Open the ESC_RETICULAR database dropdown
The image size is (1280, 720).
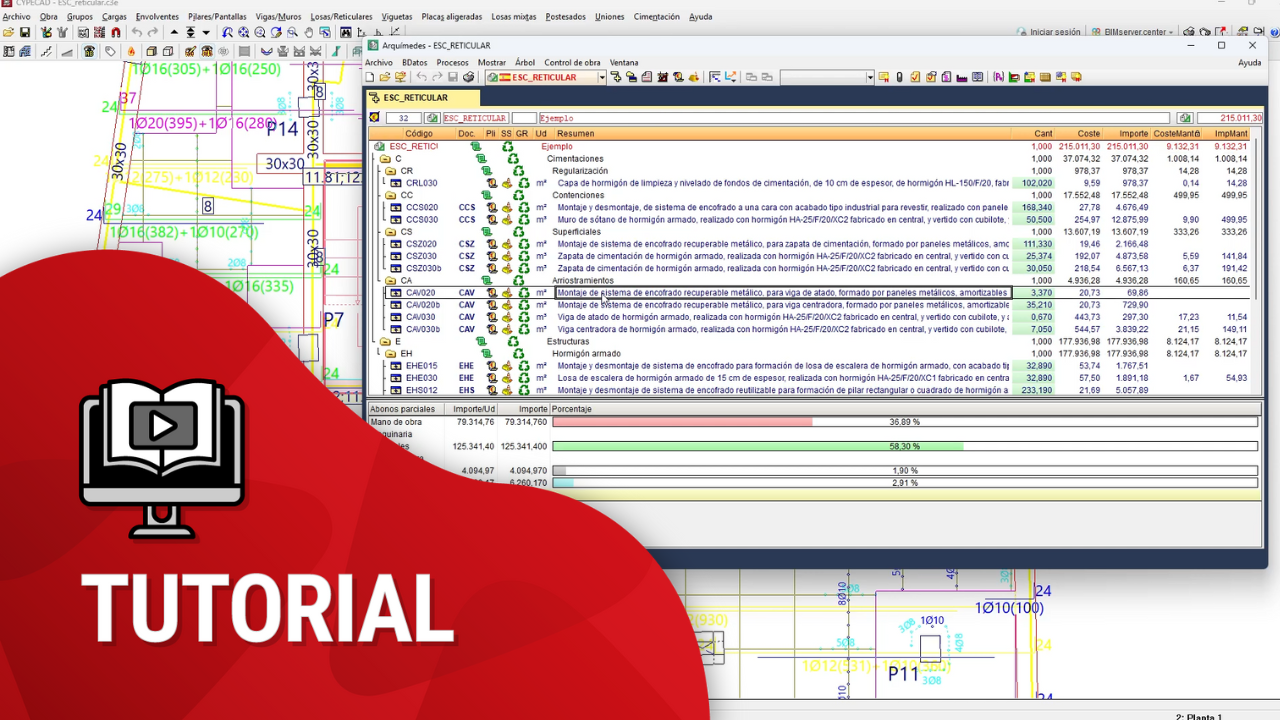coord(601,77)
